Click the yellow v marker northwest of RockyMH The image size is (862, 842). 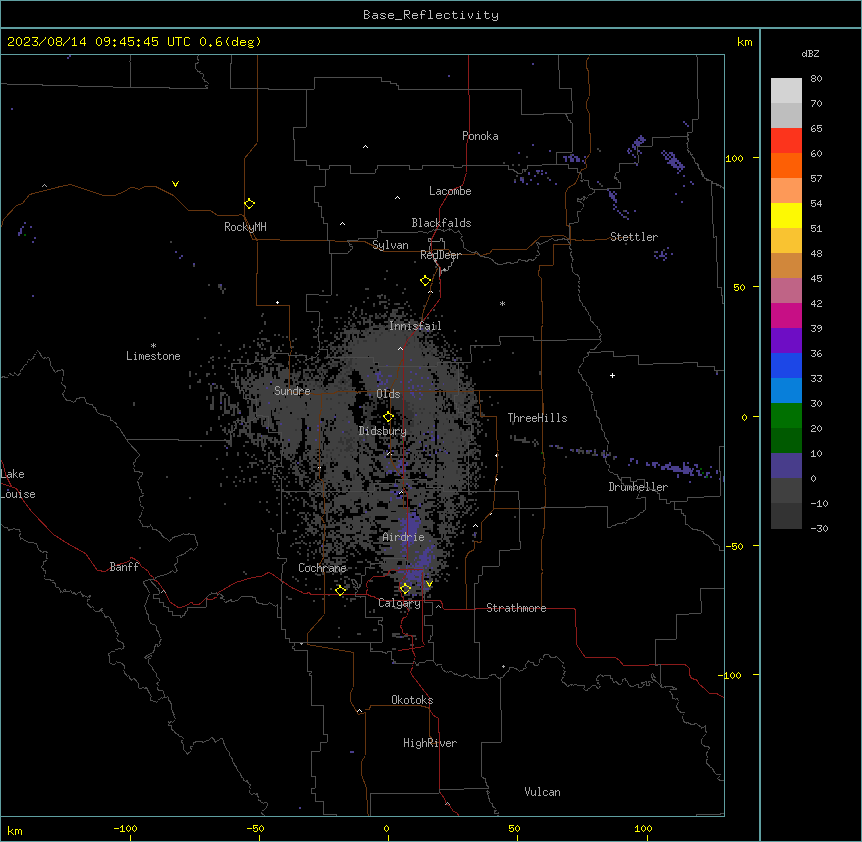(x=175, y=184)
